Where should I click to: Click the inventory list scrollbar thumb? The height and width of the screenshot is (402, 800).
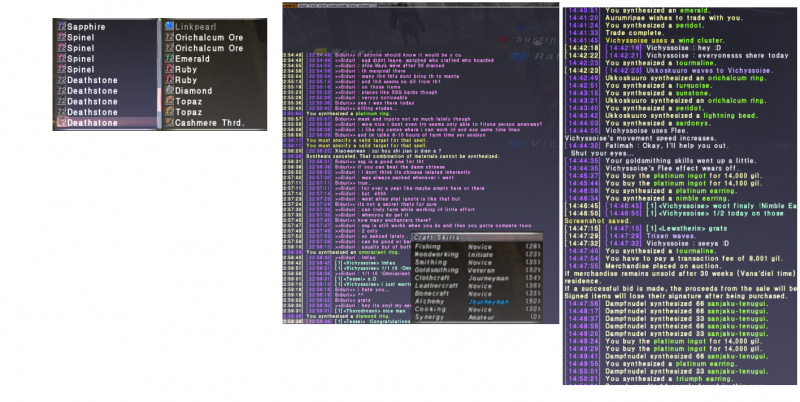[x=159, y=100]
